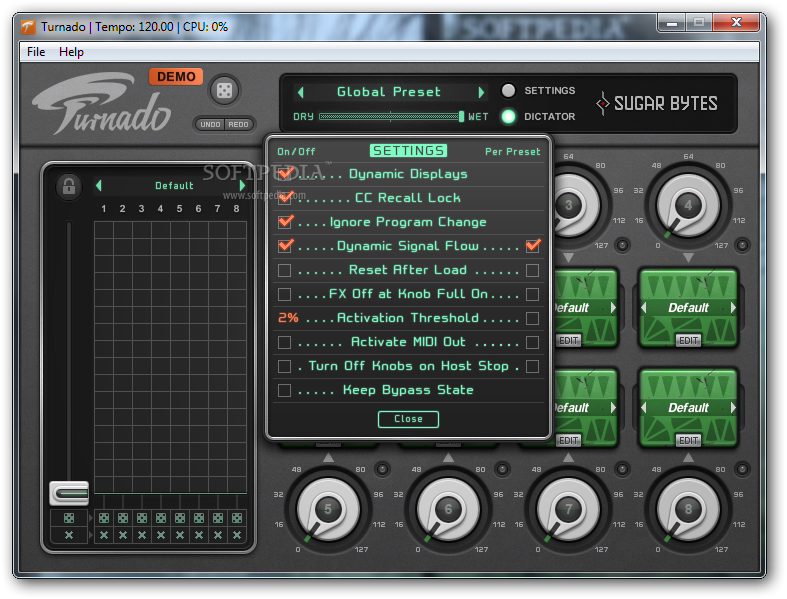Viewport: 787px width, 599px height.
Task: Click knob 6 dial
Action: pos(448,509)
